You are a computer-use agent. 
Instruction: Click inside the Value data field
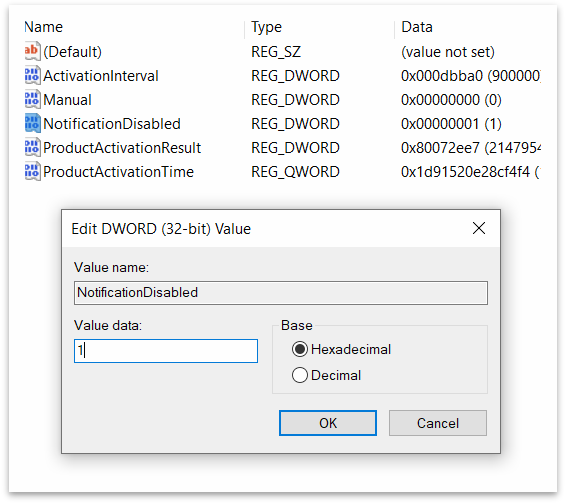coord(166,351)
